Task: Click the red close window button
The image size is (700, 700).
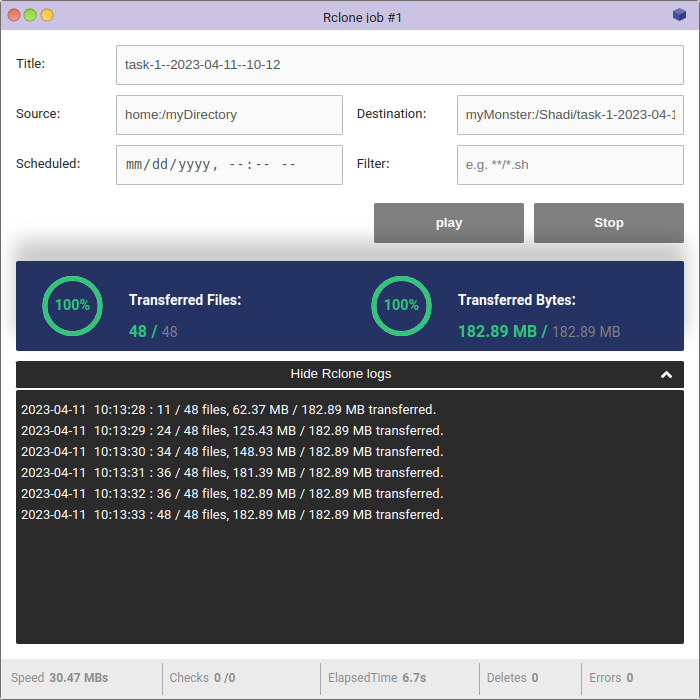Action: (x=14, y=15)
